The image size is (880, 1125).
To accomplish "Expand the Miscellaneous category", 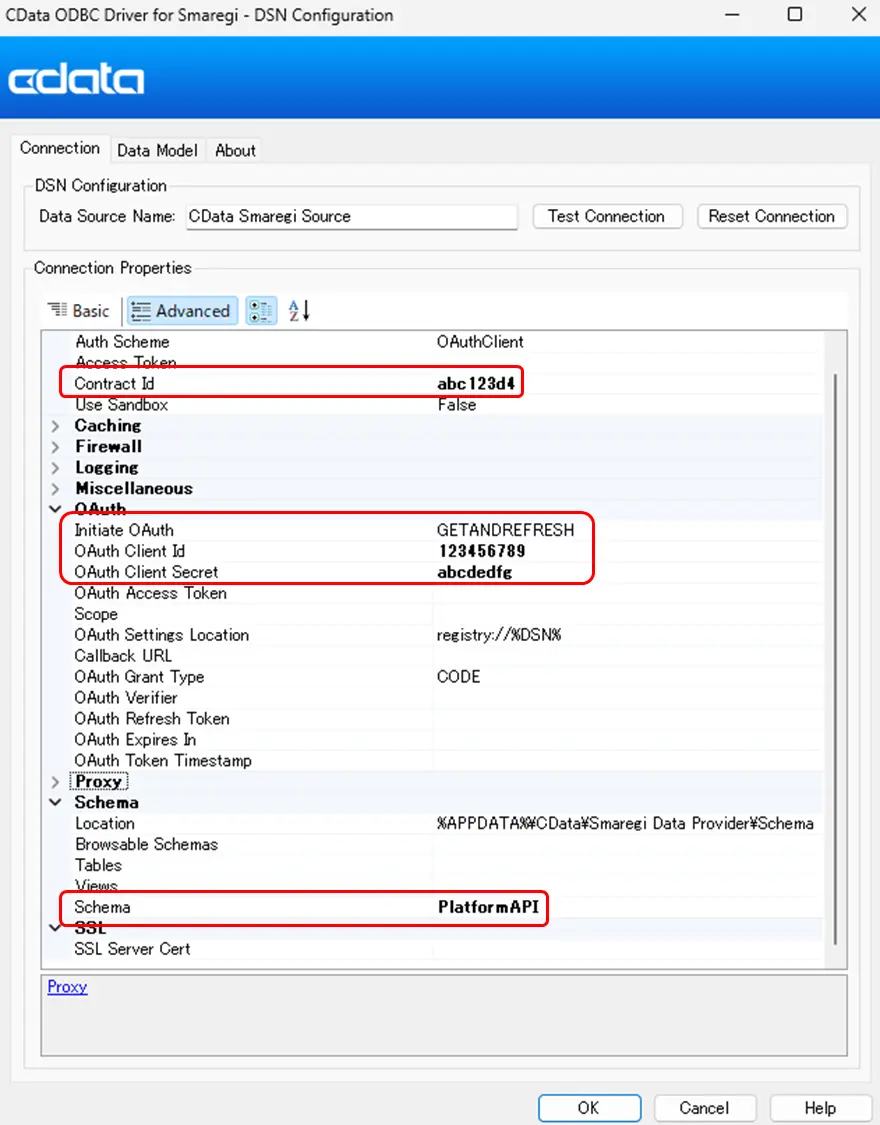I will click(x=55, y=489).
